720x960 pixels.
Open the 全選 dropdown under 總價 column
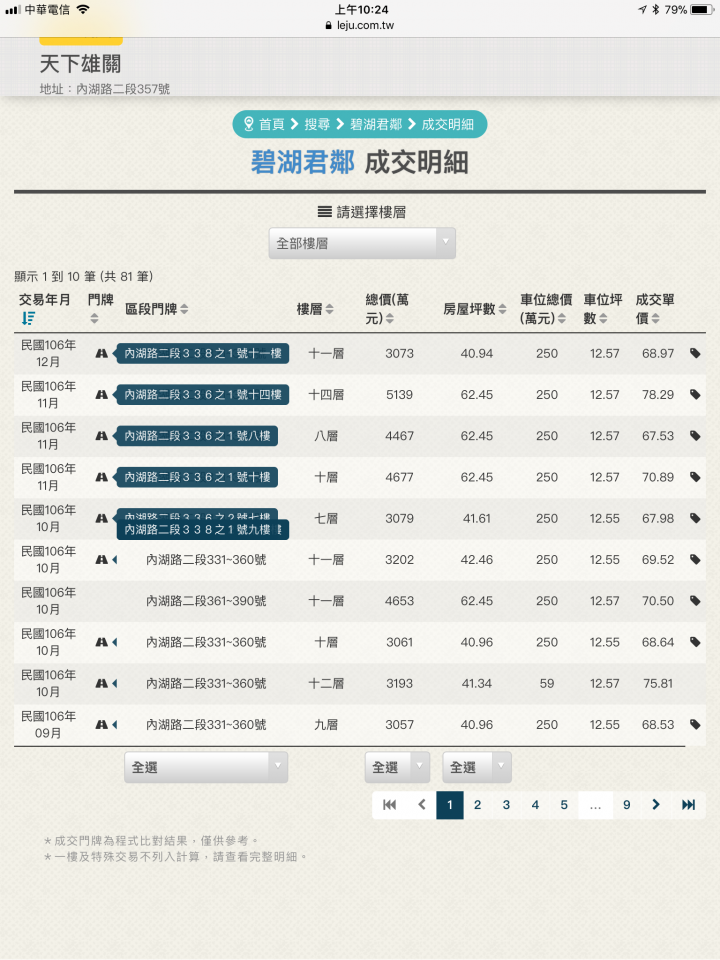point(397,767)
